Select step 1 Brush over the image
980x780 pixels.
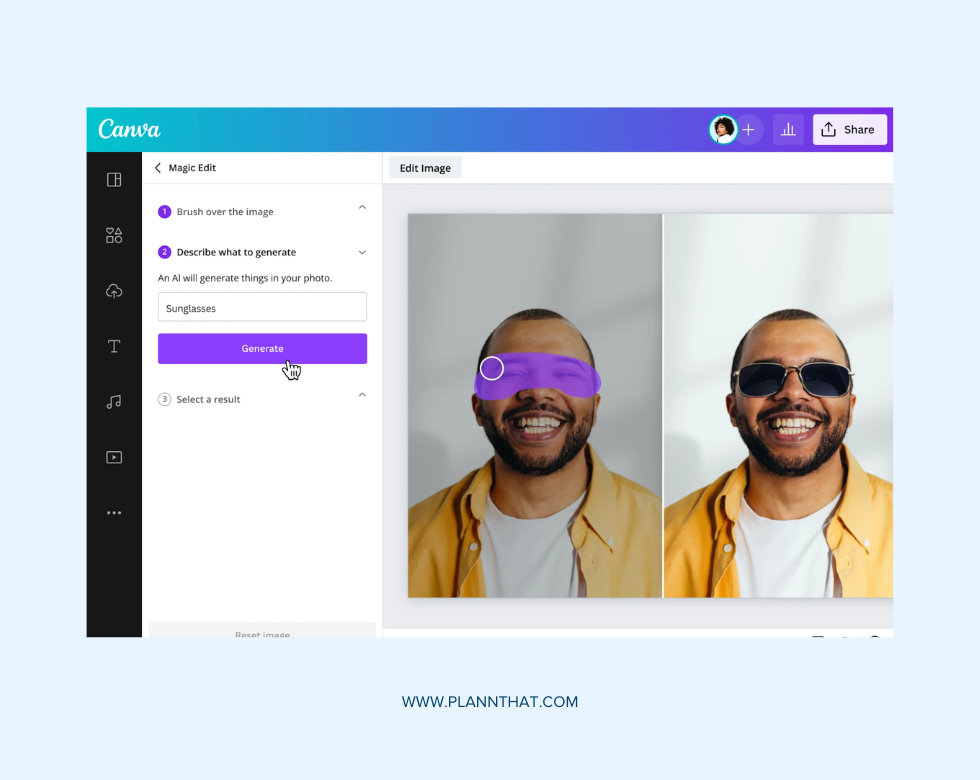pos(216,211)
